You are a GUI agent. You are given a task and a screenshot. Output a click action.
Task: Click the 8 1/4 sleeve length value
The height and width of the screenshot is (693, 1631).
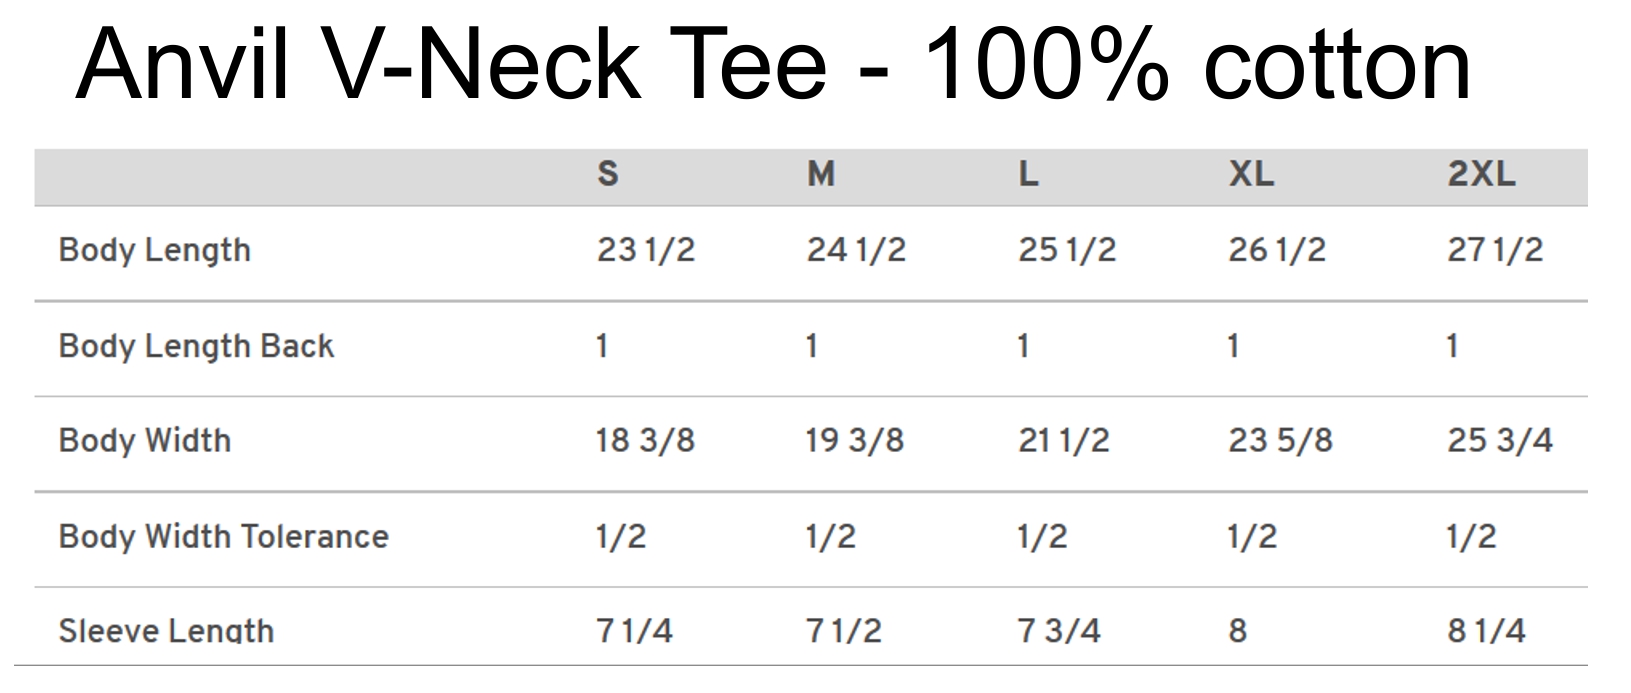point(1486,631)
